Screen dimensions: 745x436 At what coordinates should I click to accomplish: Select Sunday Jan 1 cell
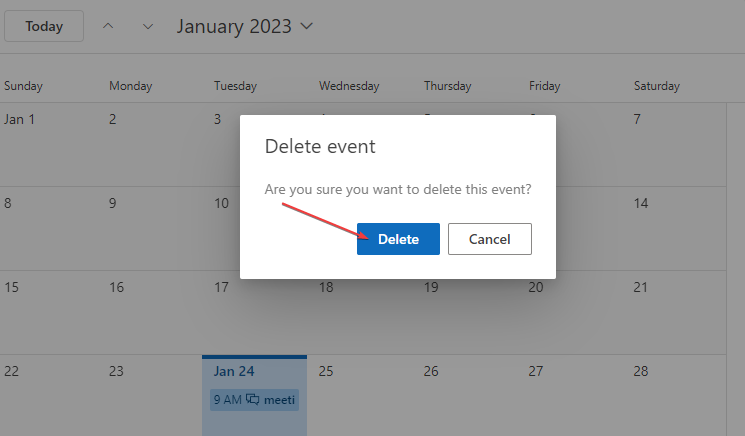click(x=20, y=120)
